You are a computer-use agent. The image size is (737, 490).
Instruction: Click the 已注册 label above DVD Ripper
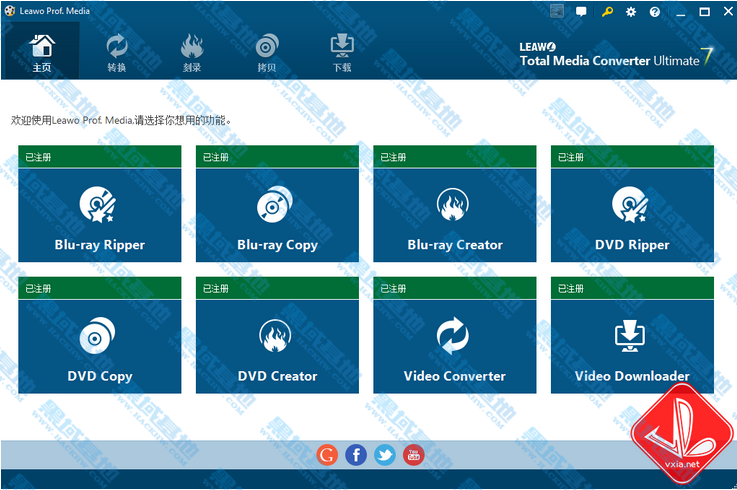point(571,157)
